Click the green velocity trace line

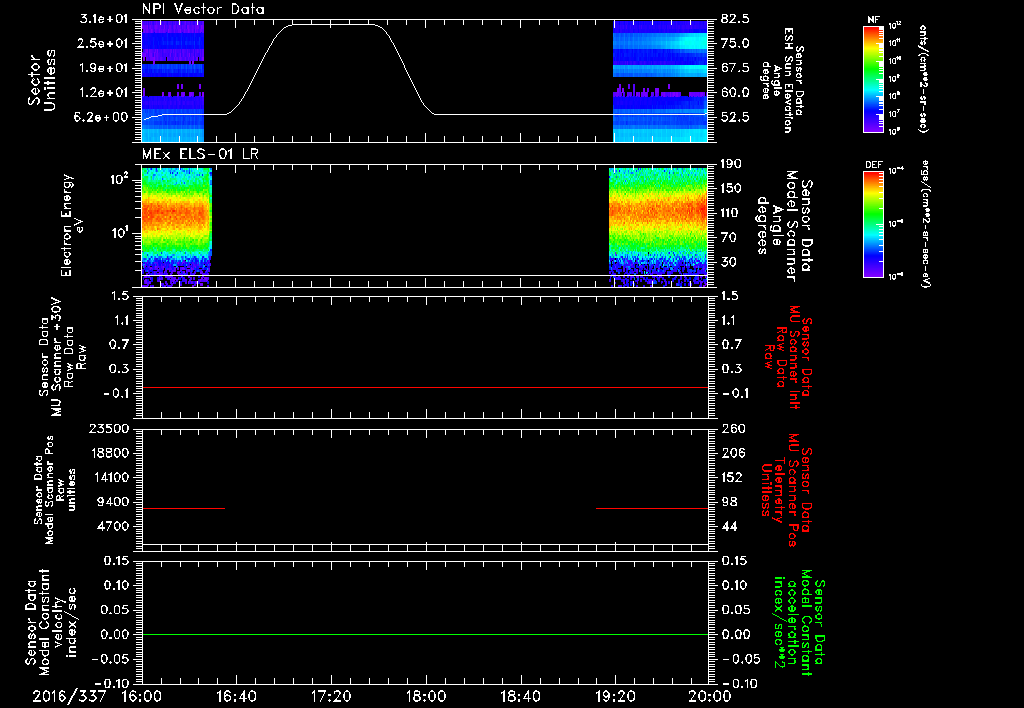click(x=425, y=634)
